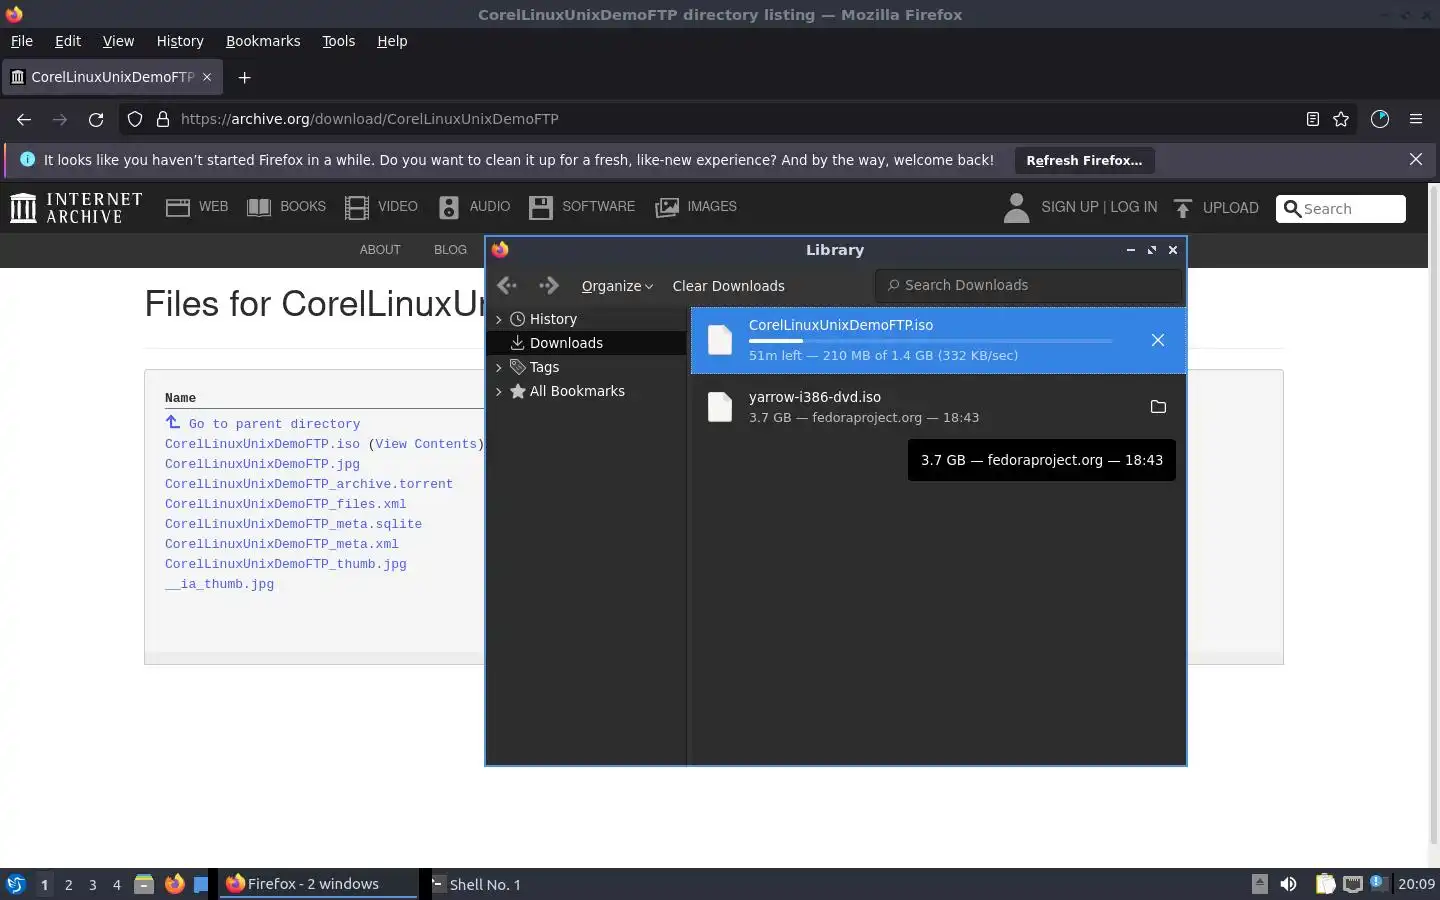Open CorelLinuxUnixDemoFTP_meta.sqlite link
This screenshot has height=900, width=1440.
tap(293, 524)
